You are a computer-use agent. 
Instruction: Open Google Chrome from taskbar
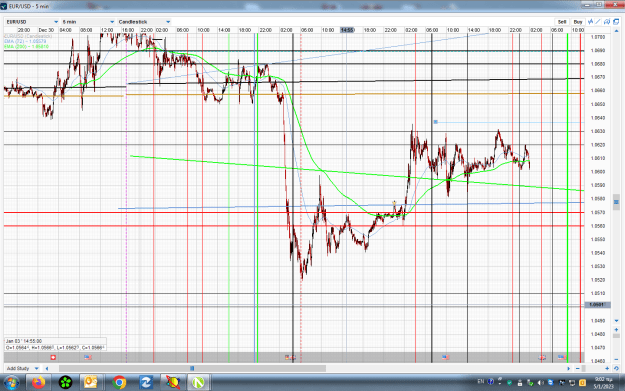coord(119,383)
